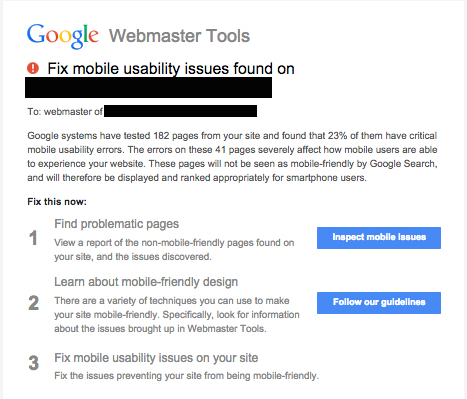Click Fix the issues preventing your site text
Screen dimensions: 467x399
click(x=187, y=376)
